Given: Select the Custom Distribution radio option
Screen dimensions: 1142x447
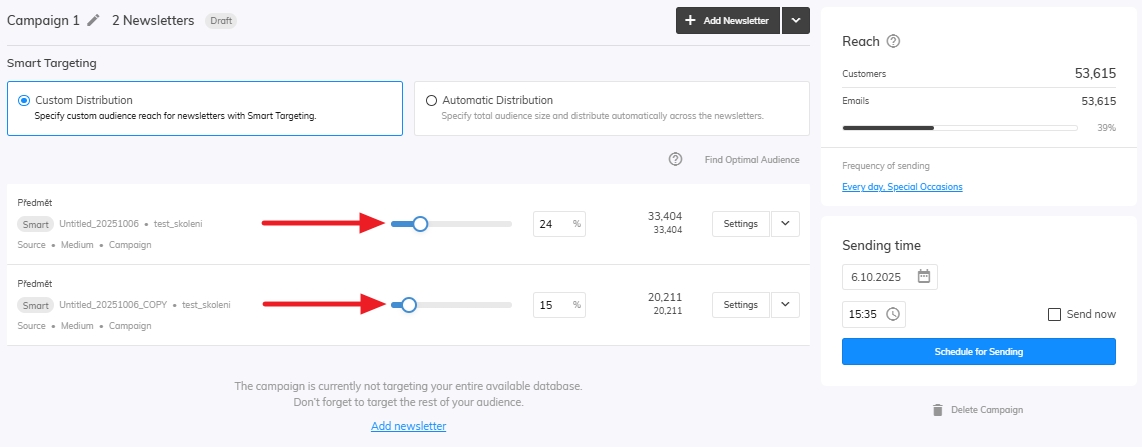Looking at the screenshot, I should pos(25,100).
